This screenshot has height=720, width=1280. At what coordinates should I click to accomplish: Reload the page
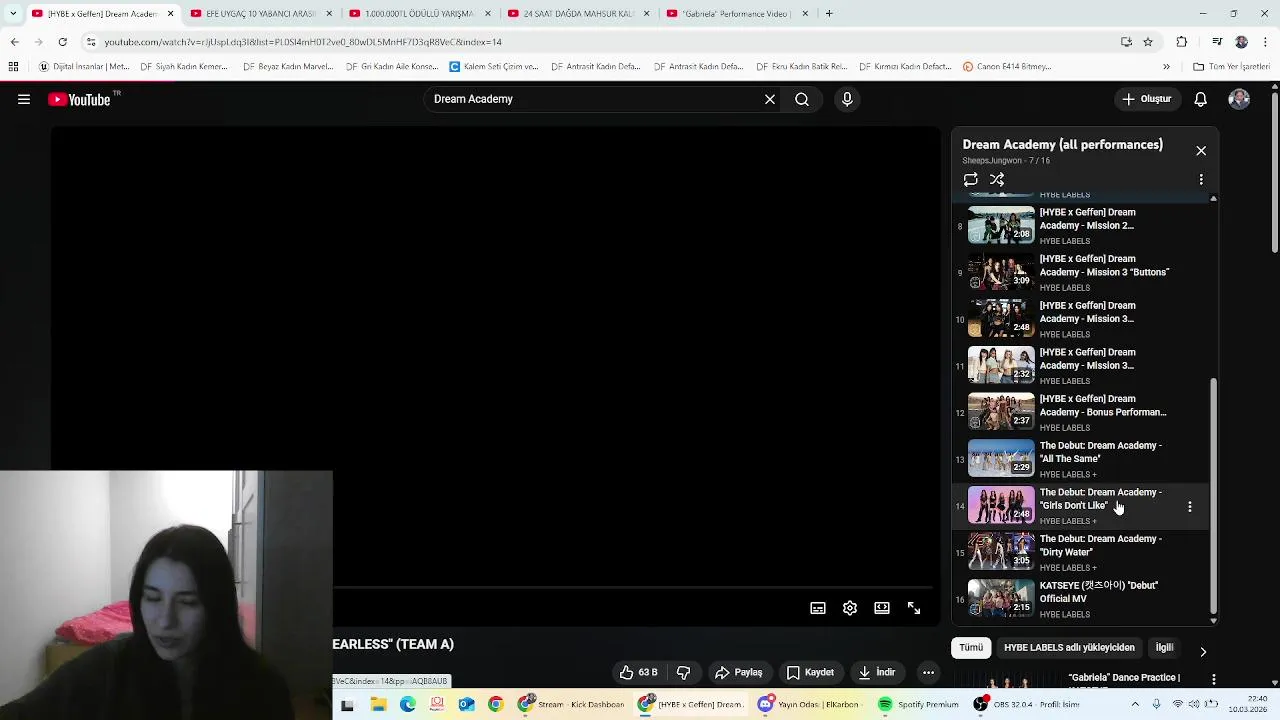pos(62,42)
